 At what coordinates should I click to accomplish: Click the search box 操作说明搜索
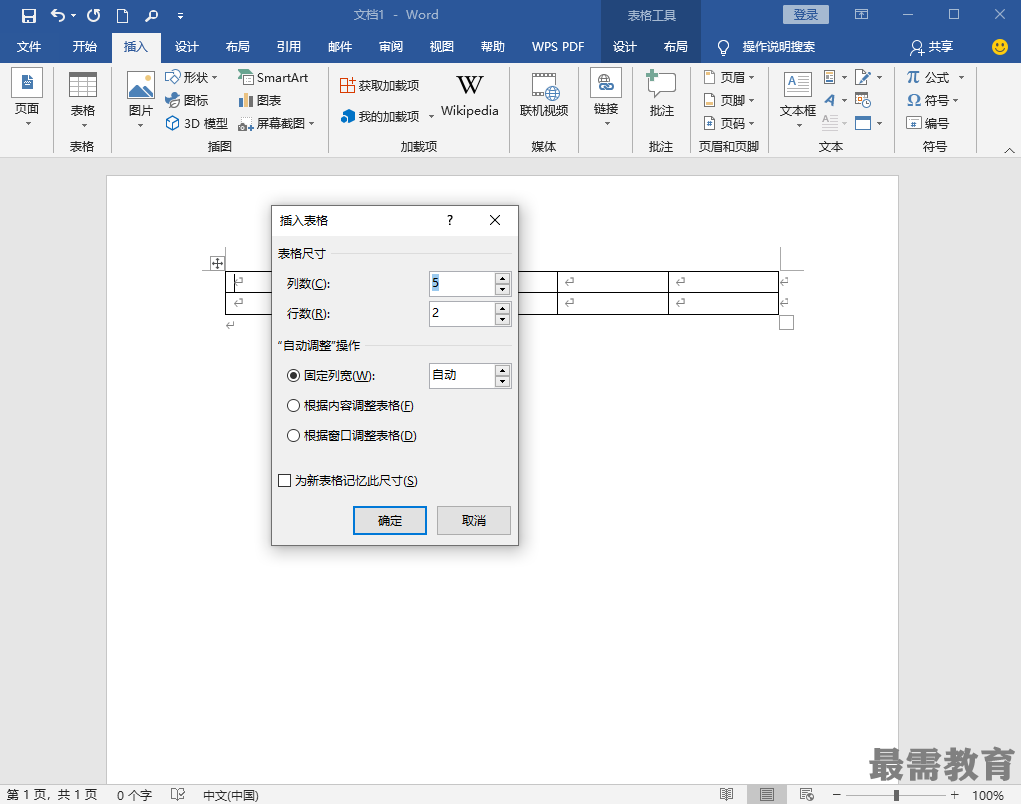(x=779, y=47)
